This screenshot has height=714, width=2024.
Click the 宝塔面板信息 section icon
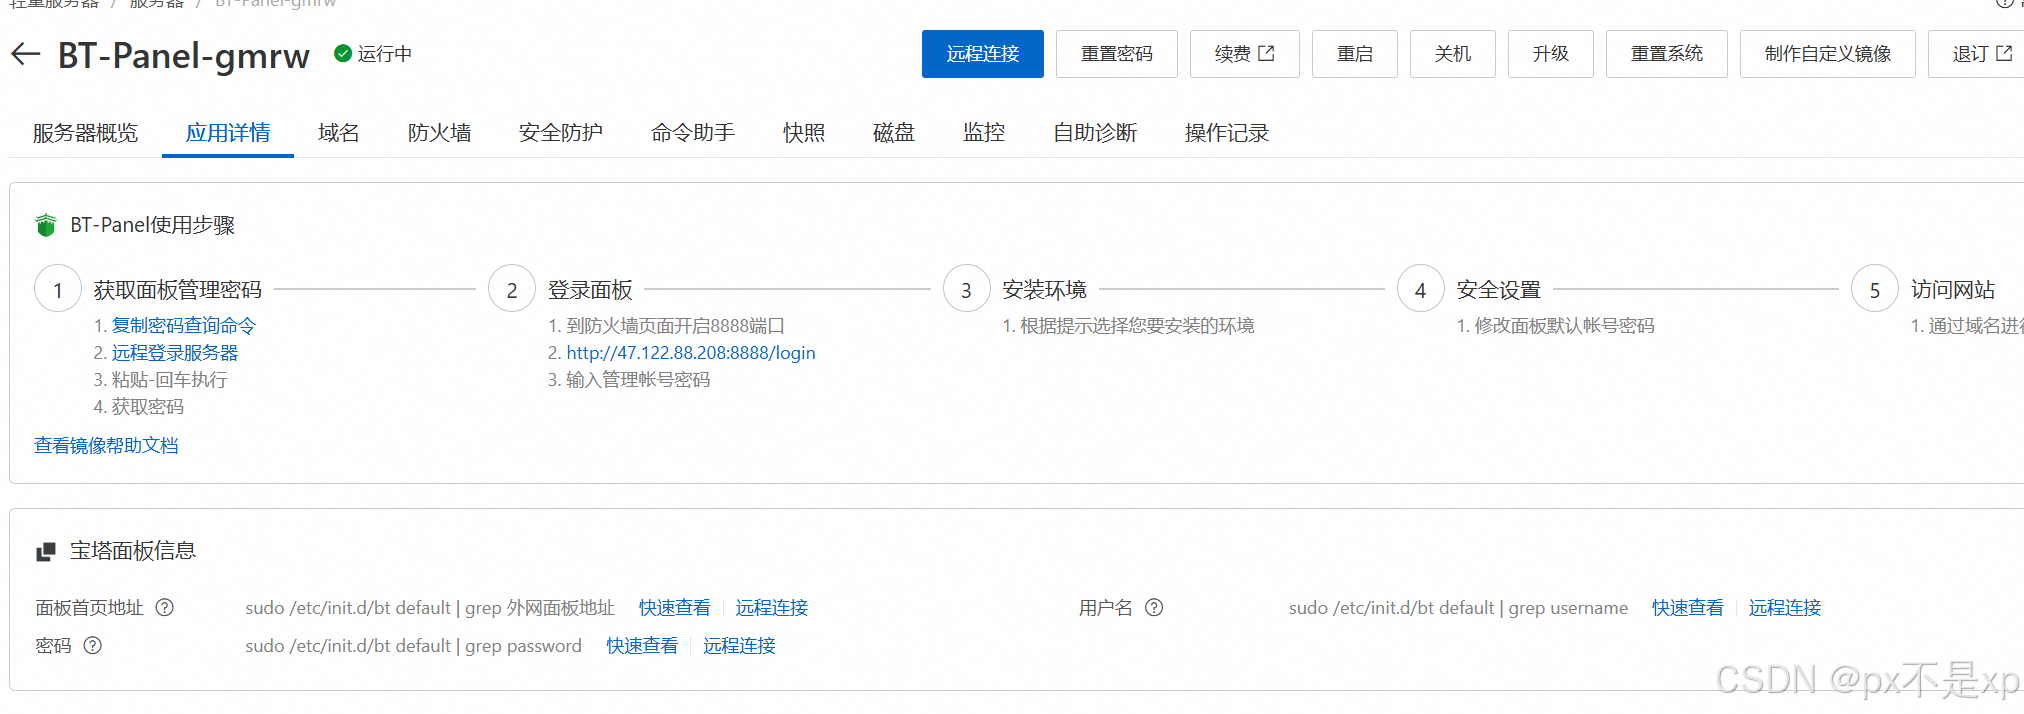[46, 551]
